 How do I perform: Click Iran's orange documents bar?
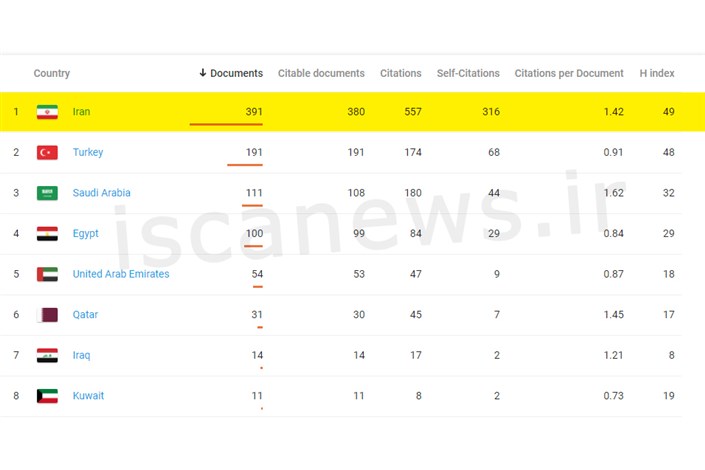pyautogui.click(x=226, y=124)
